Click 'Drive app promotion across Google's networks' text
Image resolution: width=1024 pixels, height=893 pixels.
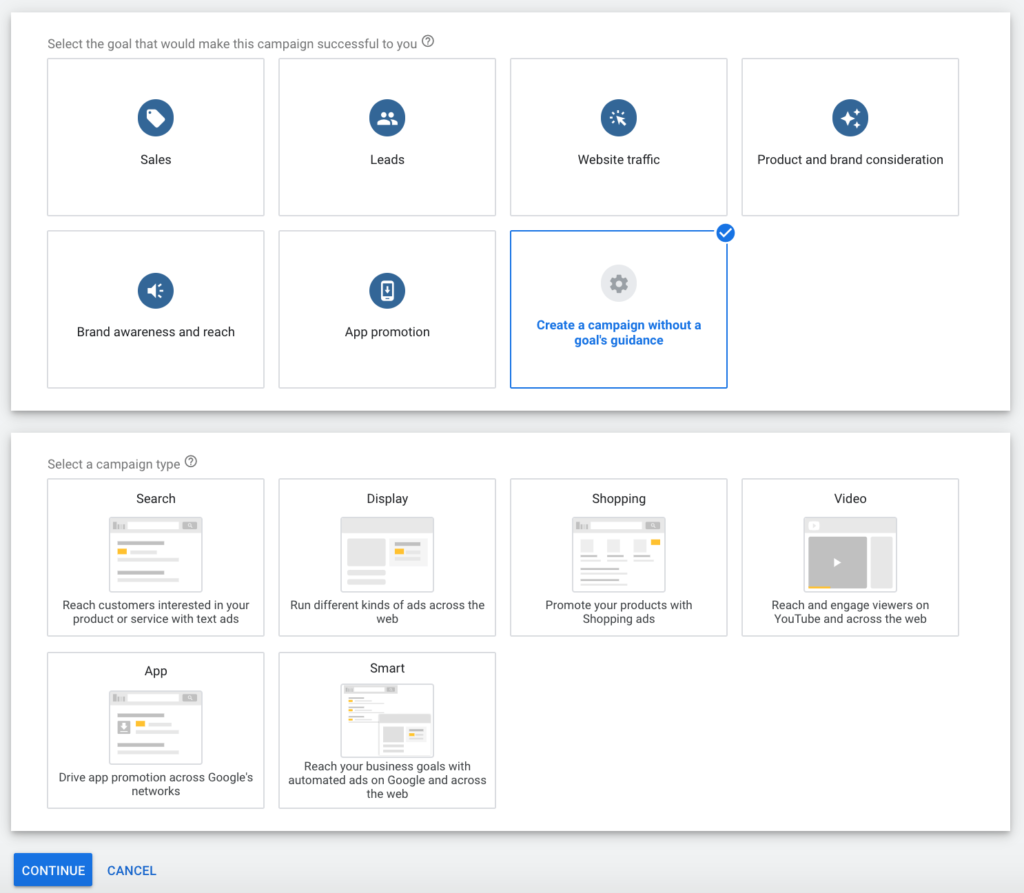click(x=155, y=784)
